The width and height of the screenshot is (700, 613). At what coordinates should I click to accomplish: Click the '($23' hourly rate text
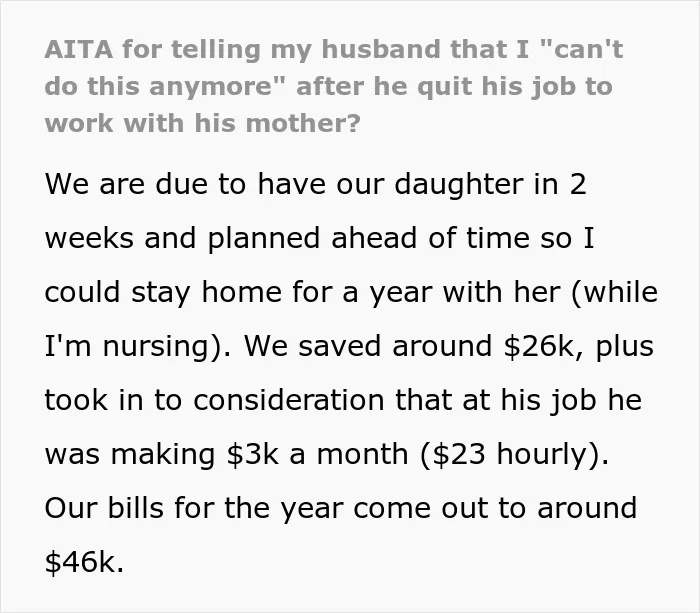coord(453,454)
